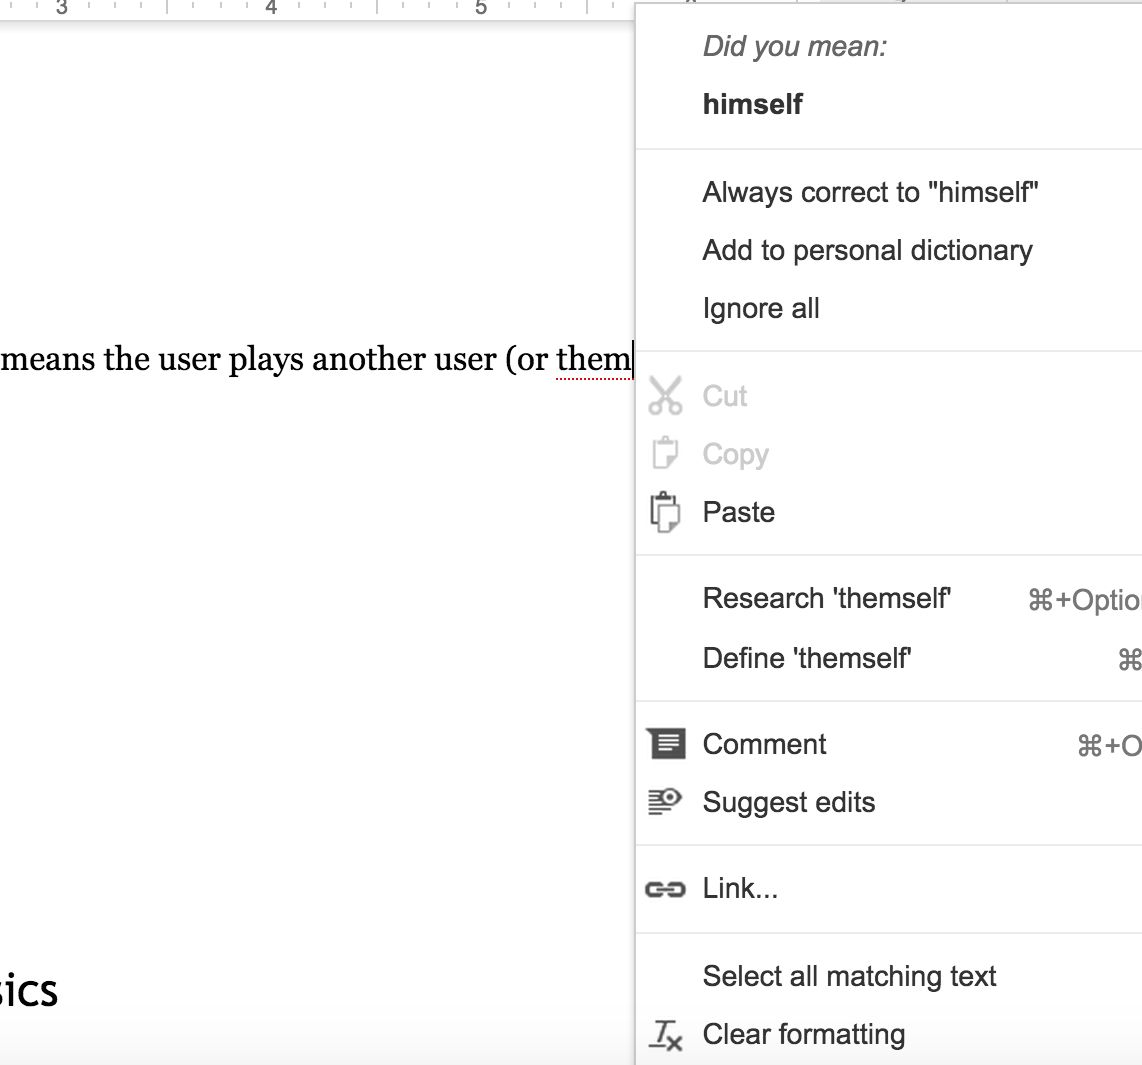Click the ruler at the 4 mark

coord(271,8)
